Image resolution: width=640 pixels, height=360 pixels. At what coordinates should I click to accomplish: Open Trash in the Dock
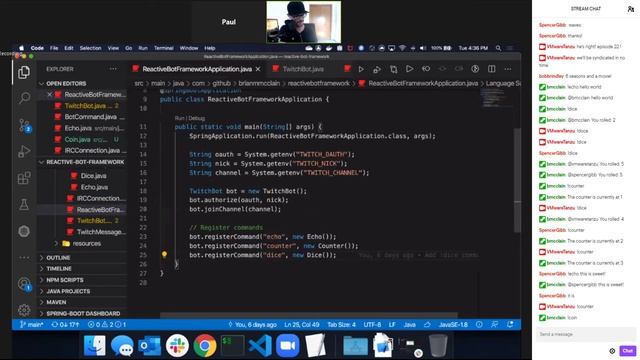pyautogui.click(x=438, y=346)
